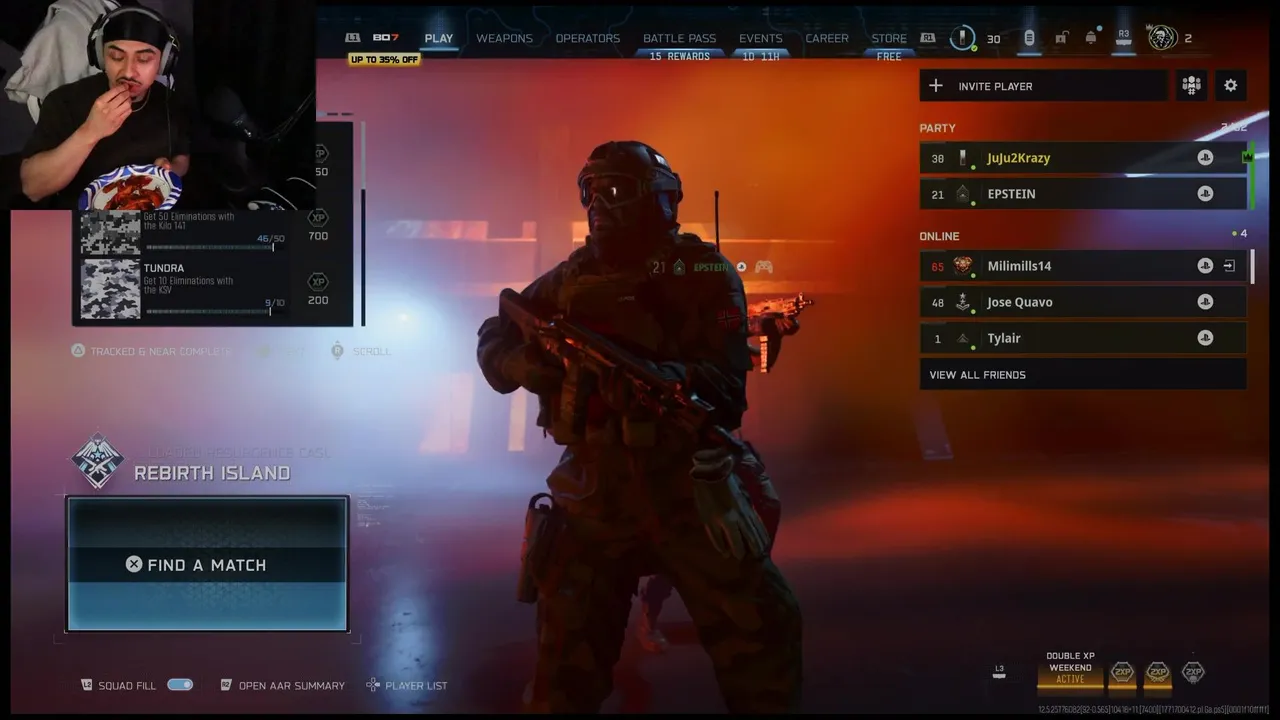Open player profile emblem in top bar
The image size is (1280, 720).
tap(1162, 38)
